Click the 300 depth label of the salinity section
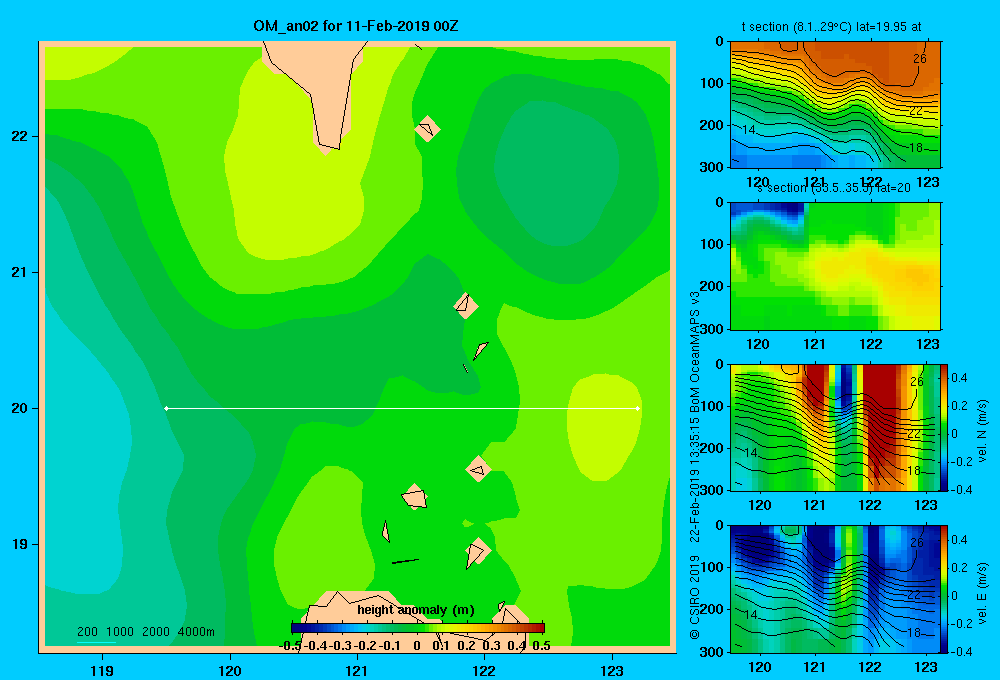 [x=711, y=329]
